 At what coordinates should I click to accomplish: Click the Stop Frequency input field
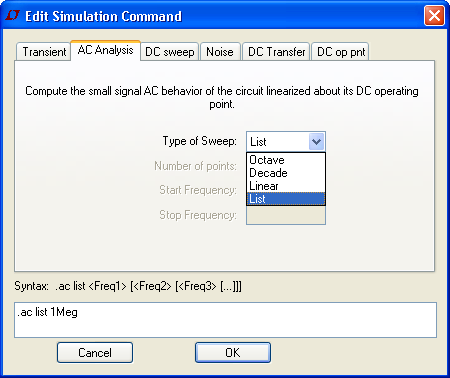point(286,215)
